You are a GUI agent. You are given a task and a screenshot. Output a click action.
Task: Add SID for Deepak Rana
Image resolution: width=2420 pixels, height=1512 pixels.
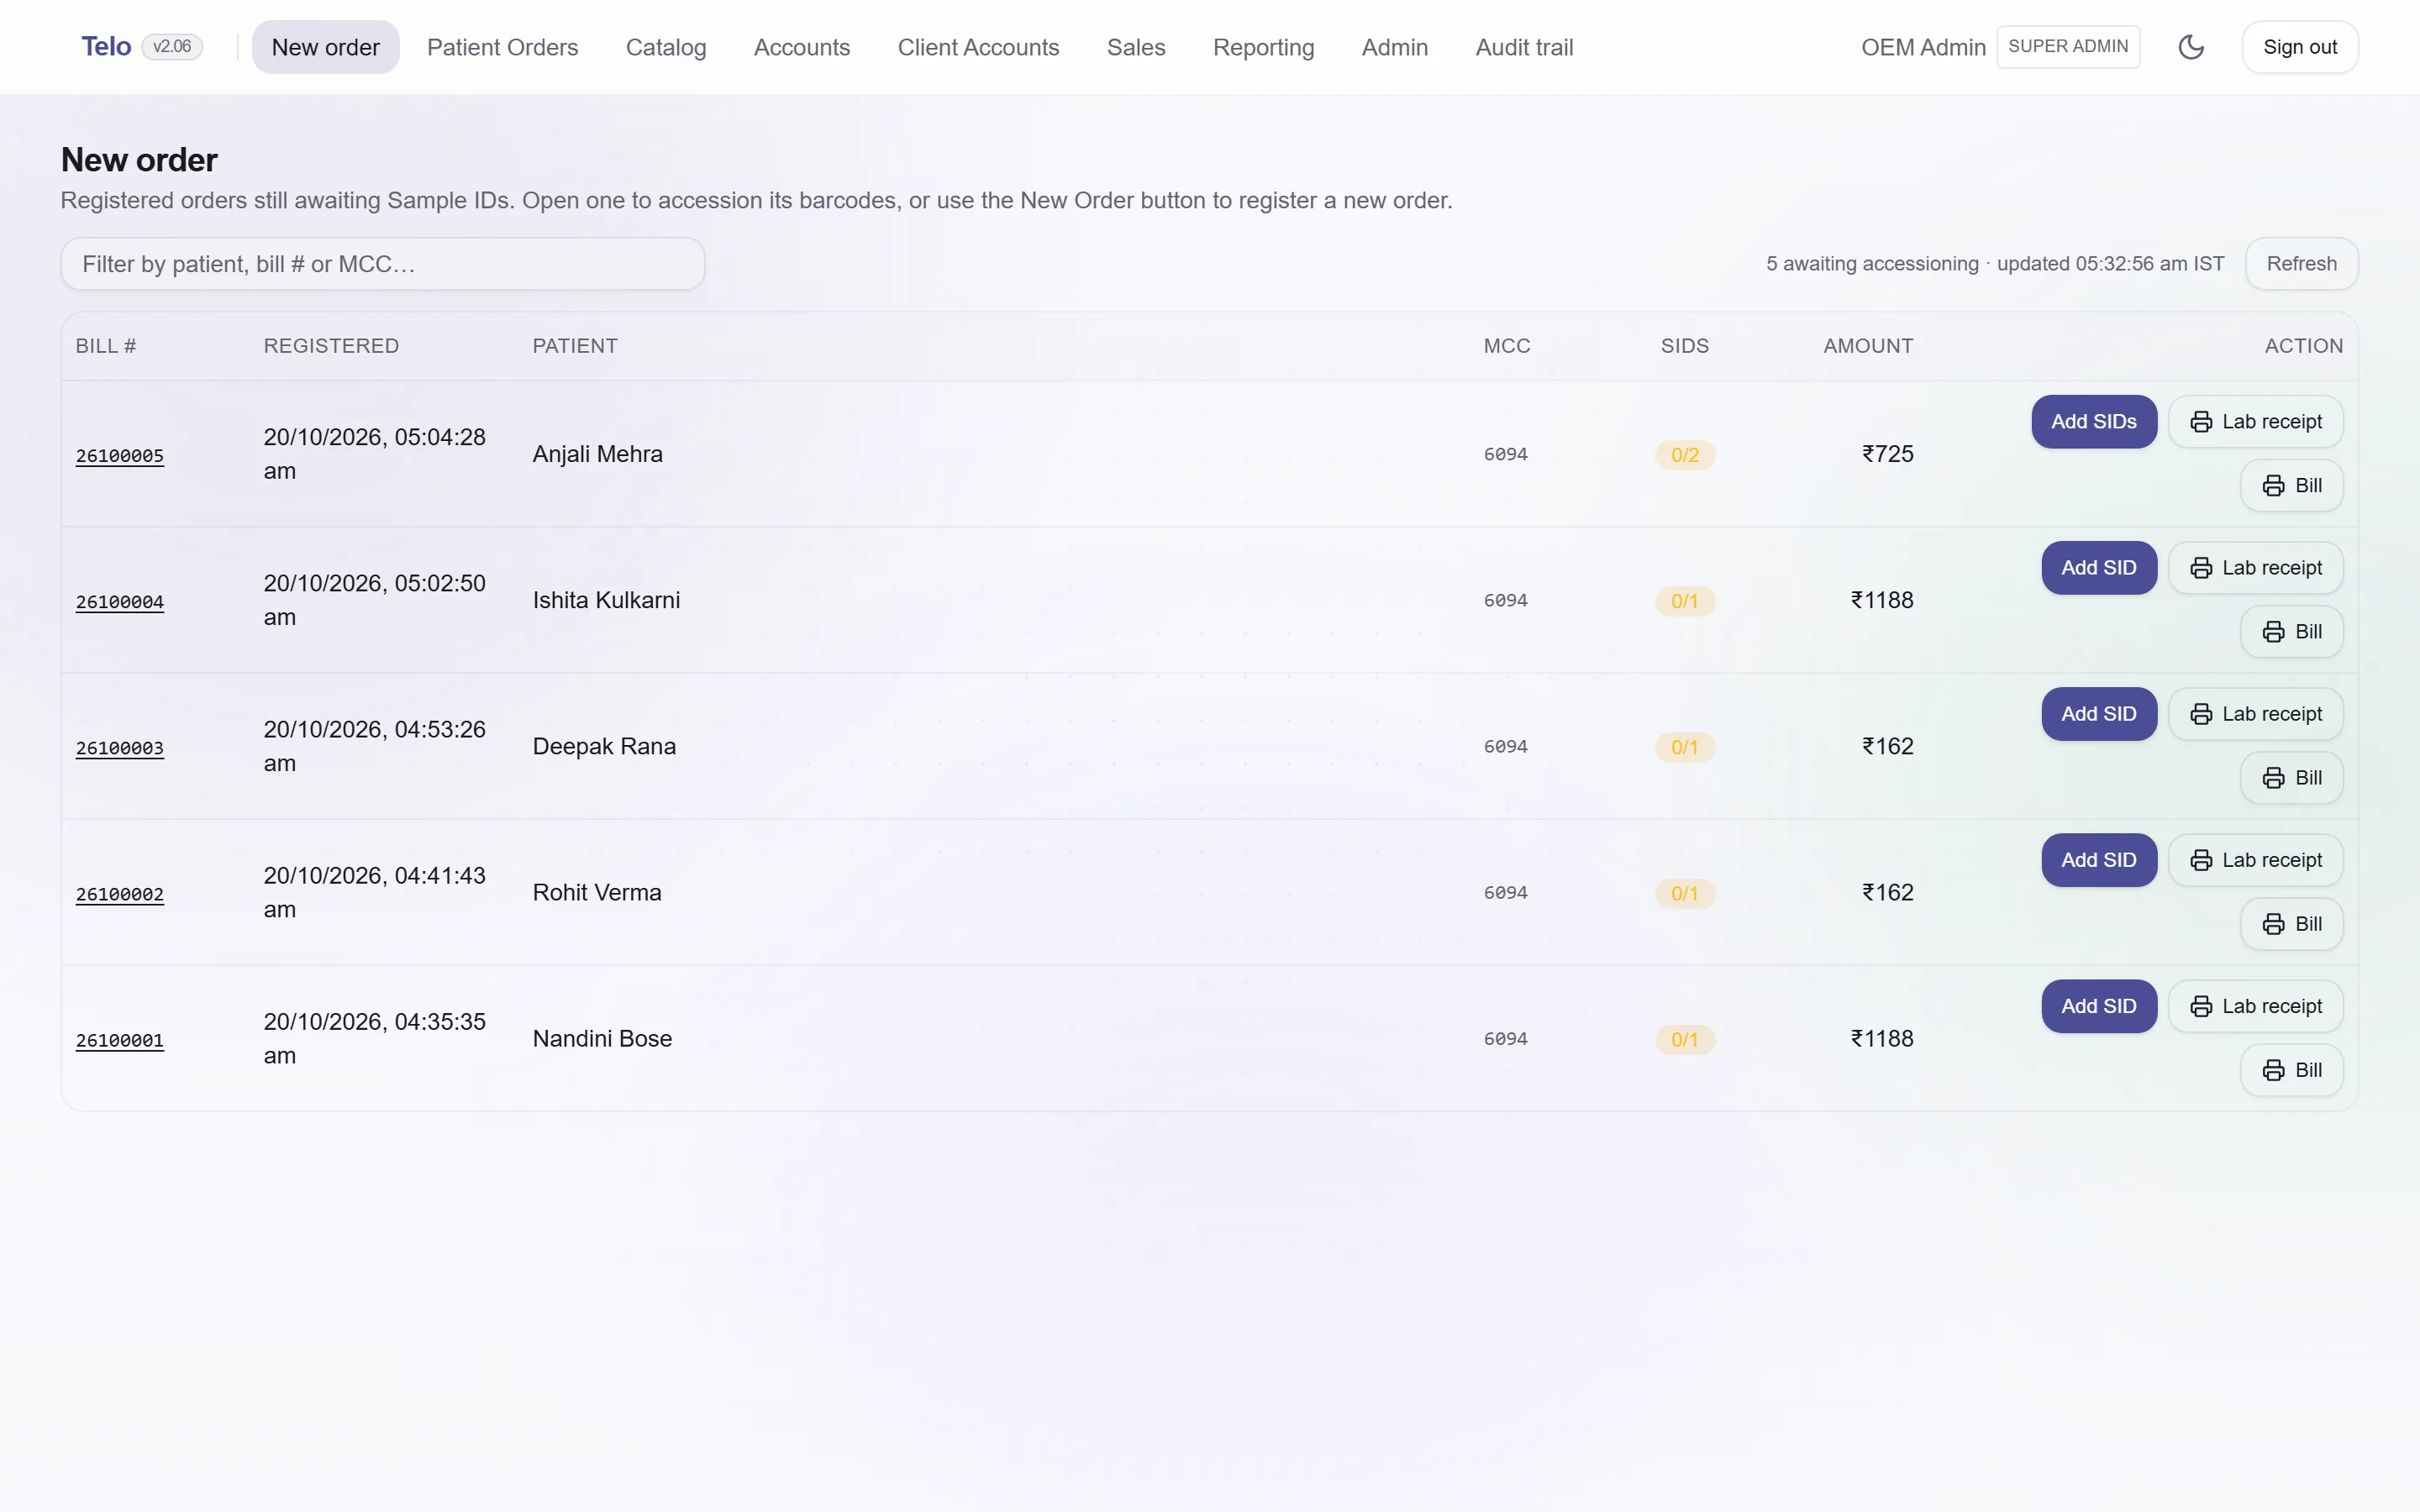coord(2099,714)
